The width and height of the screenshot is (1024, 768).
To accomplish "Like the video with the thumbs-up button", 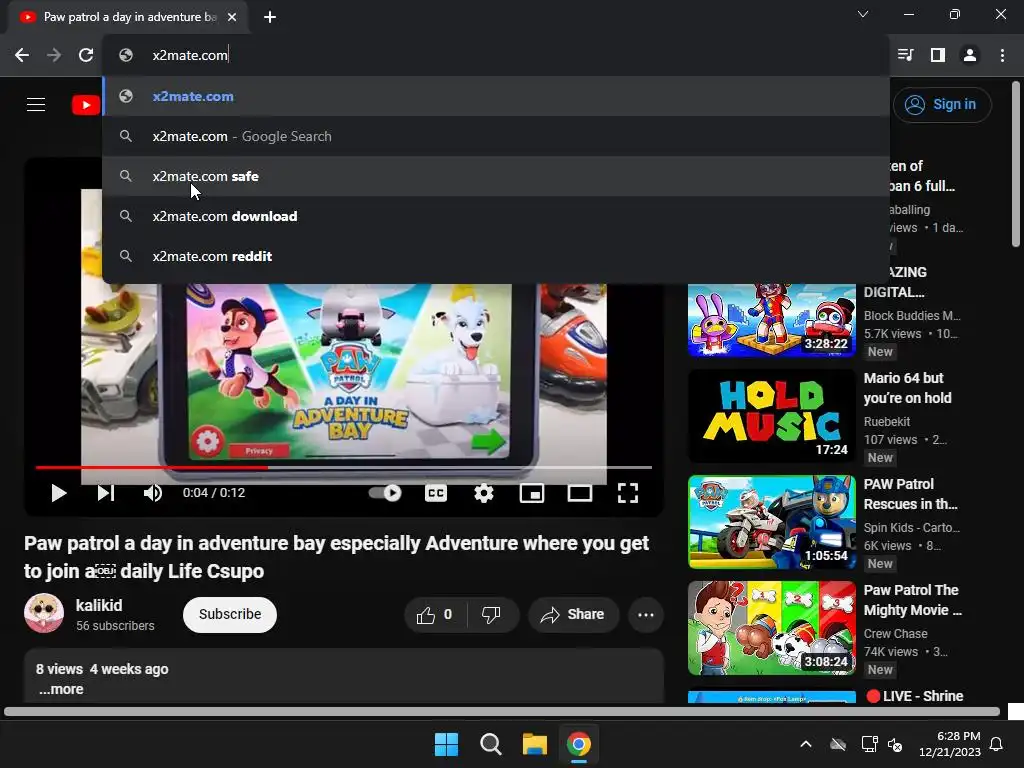I will [436, 615].
